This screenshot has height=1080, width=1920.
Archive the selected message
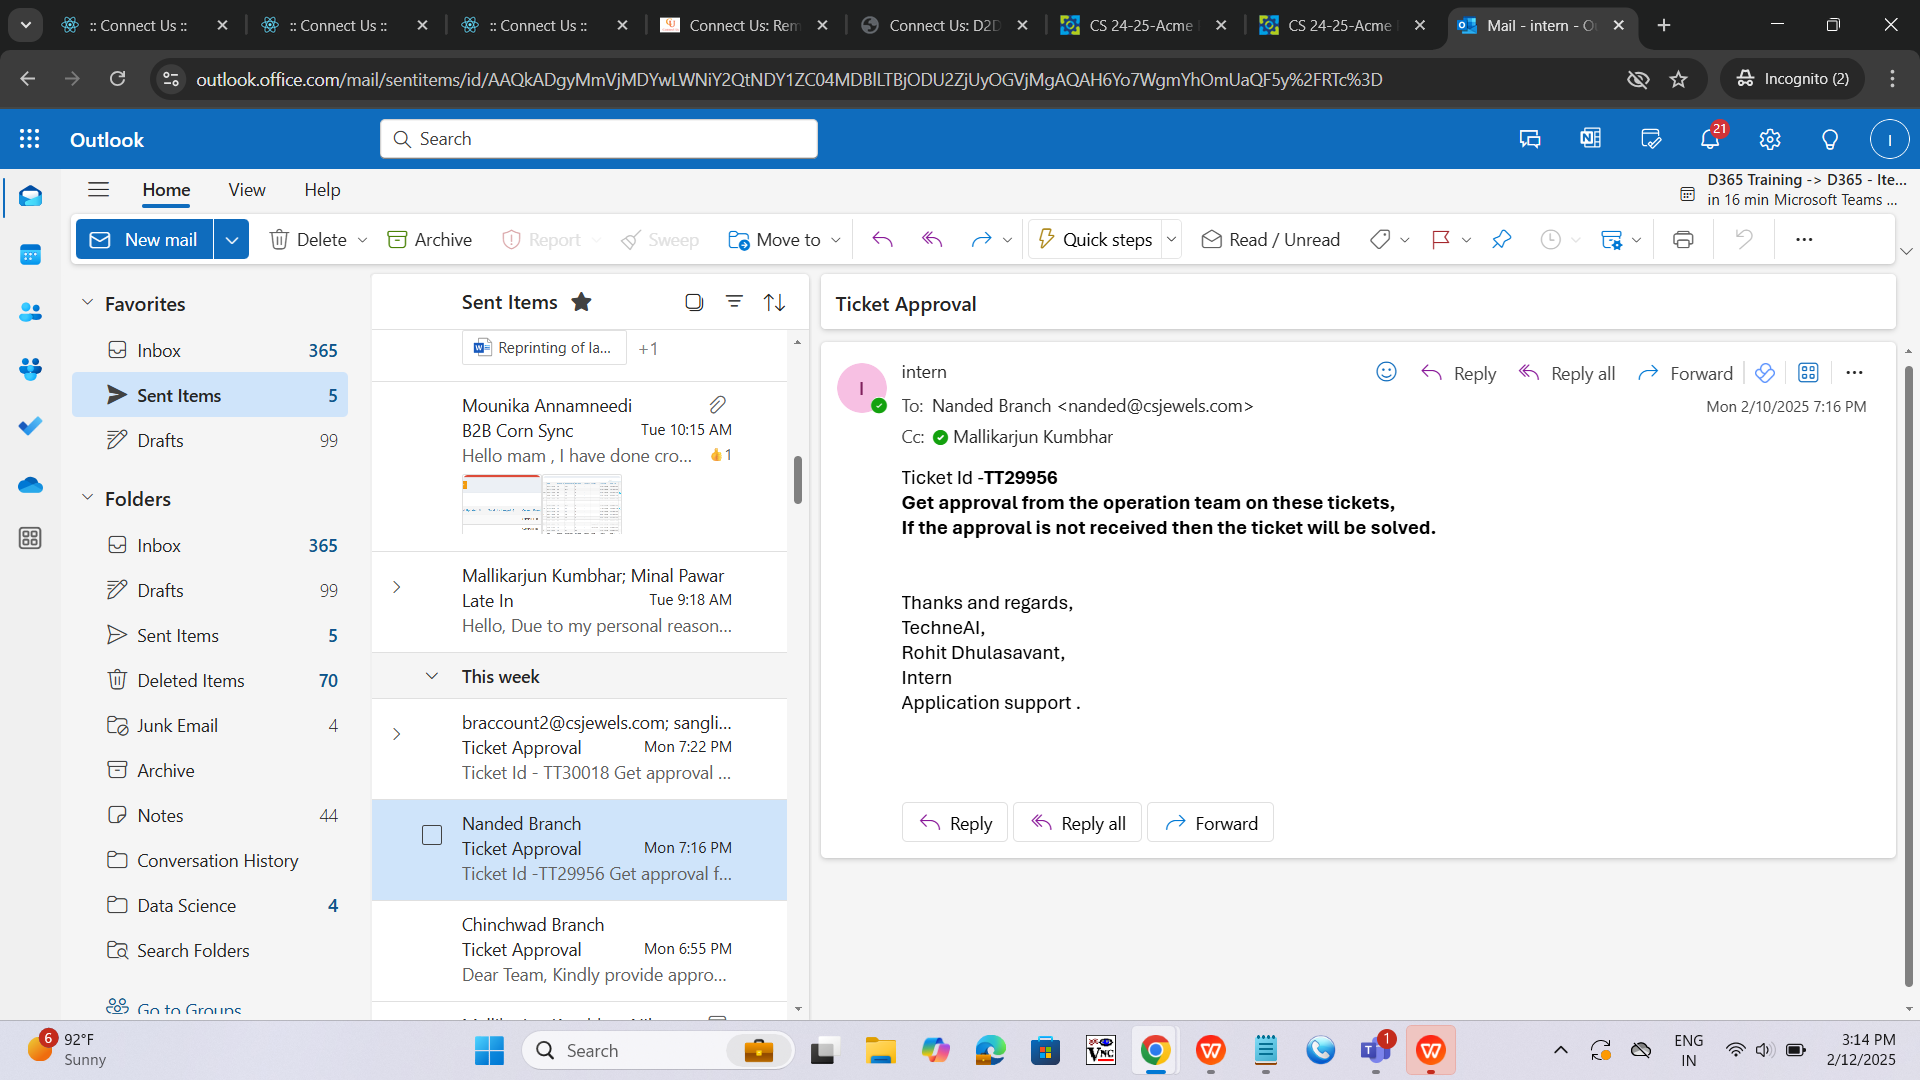429,240
